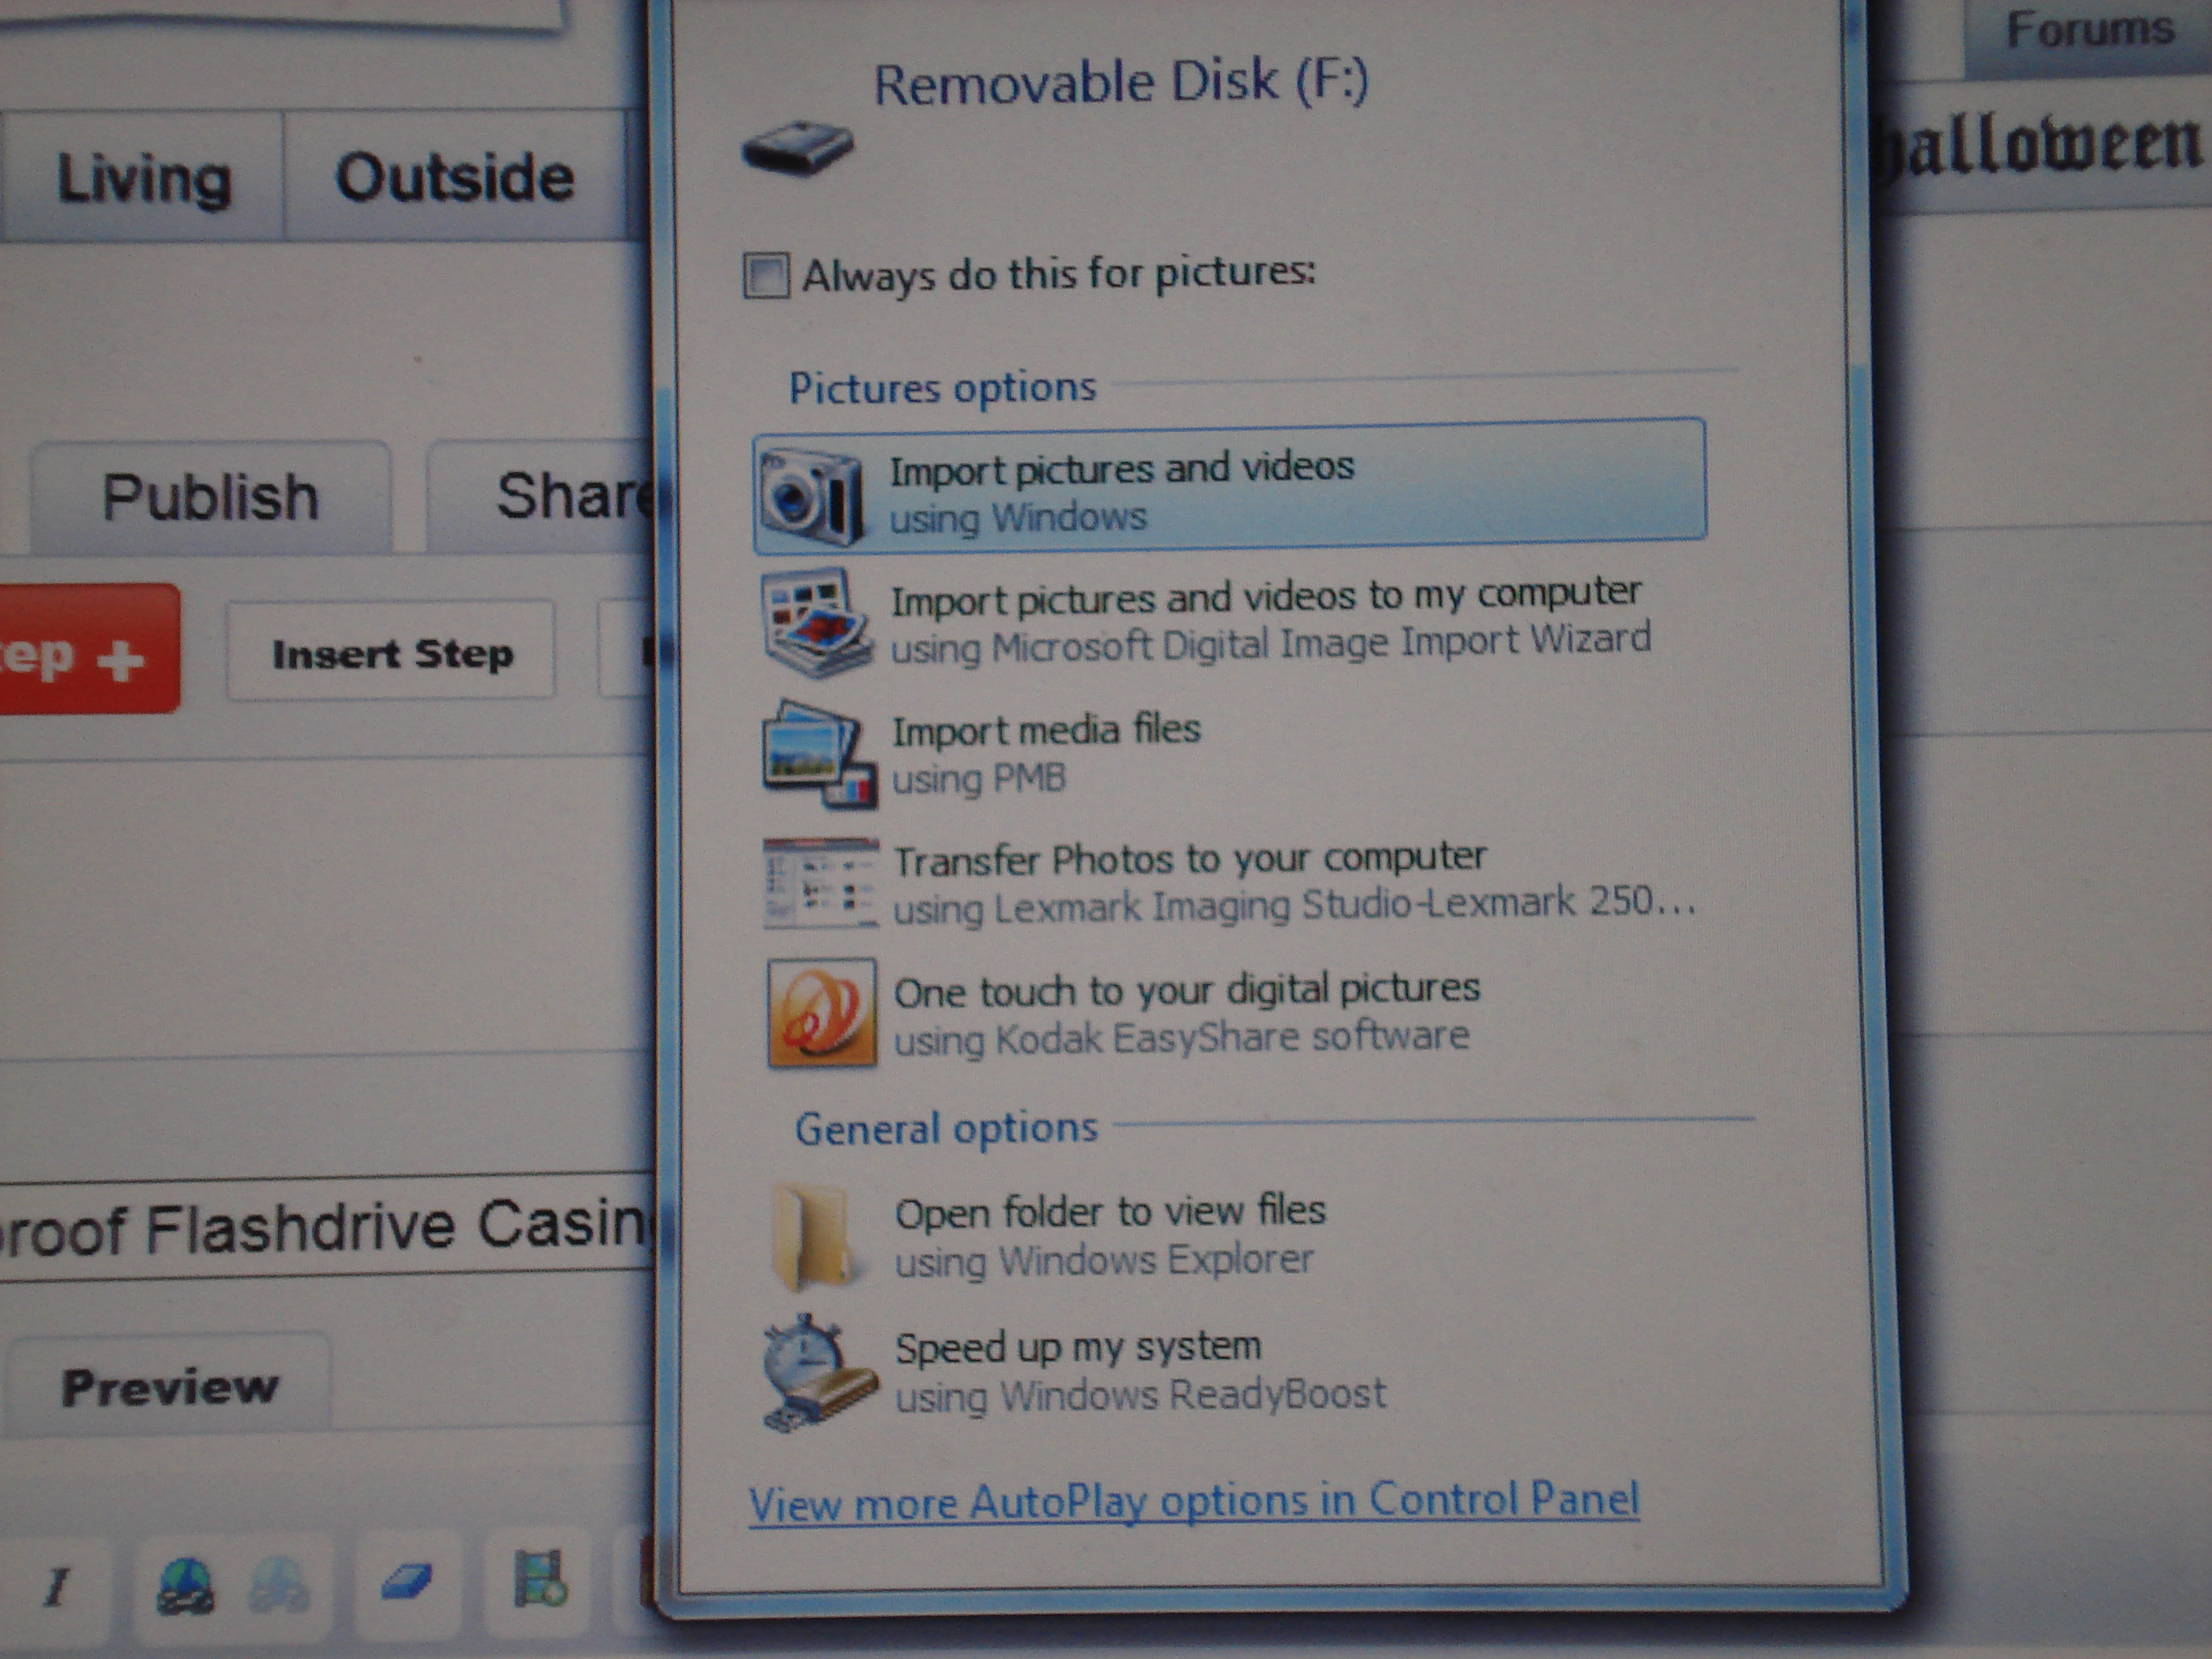The image size is (2212, 1659).
Task: Click the ReadyBoost stopwatch icon
Action: tap(819, 1373)
